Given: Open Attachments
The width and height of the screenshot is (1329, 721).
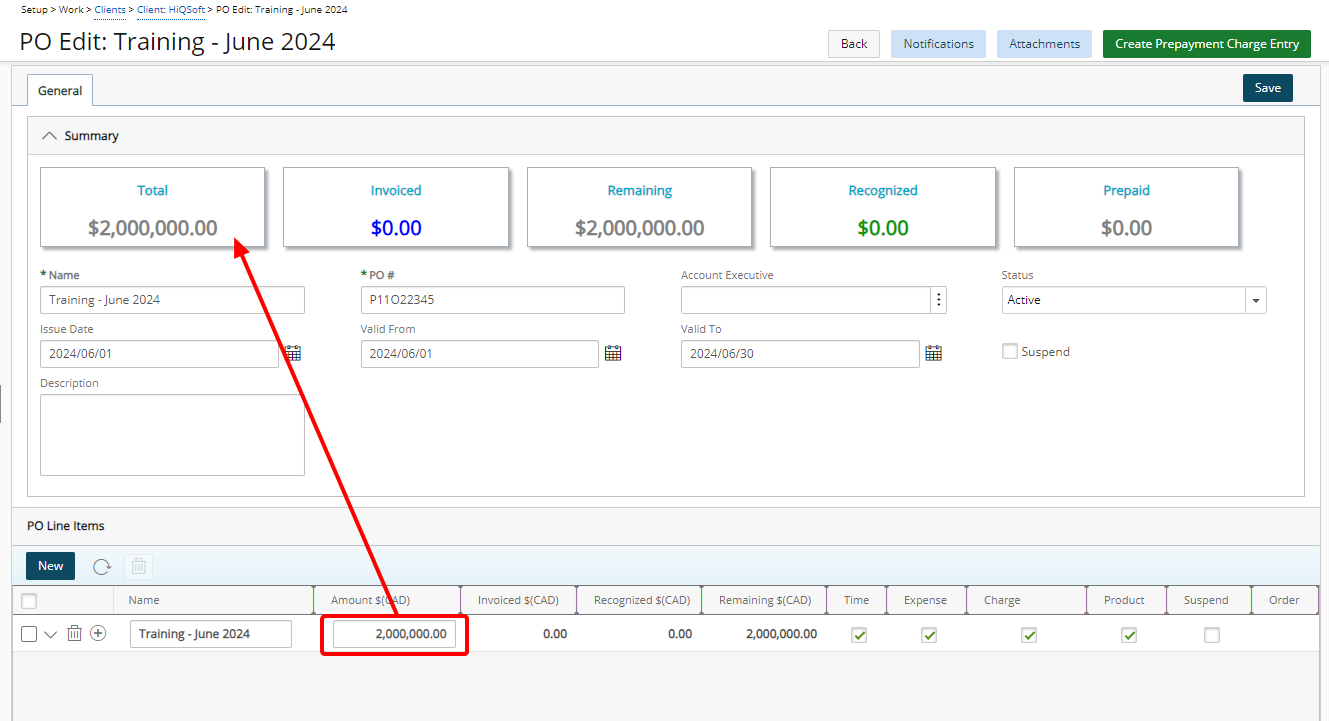Looking at the screenshot, I should (1044, 44).
